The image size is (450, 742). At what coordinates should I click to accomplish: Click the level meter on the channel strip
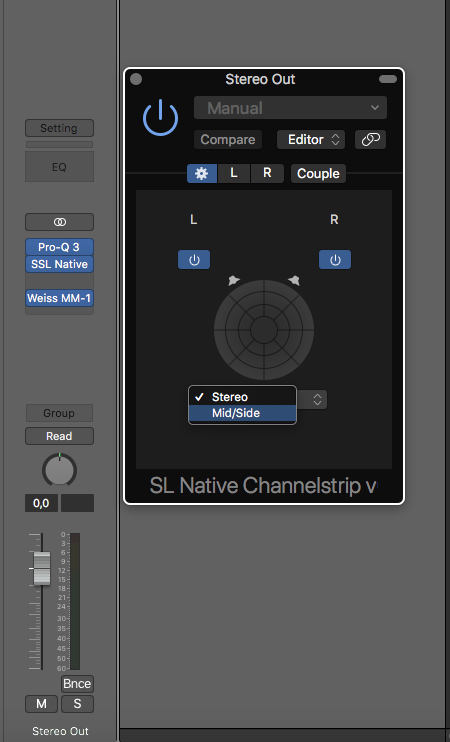75,601
